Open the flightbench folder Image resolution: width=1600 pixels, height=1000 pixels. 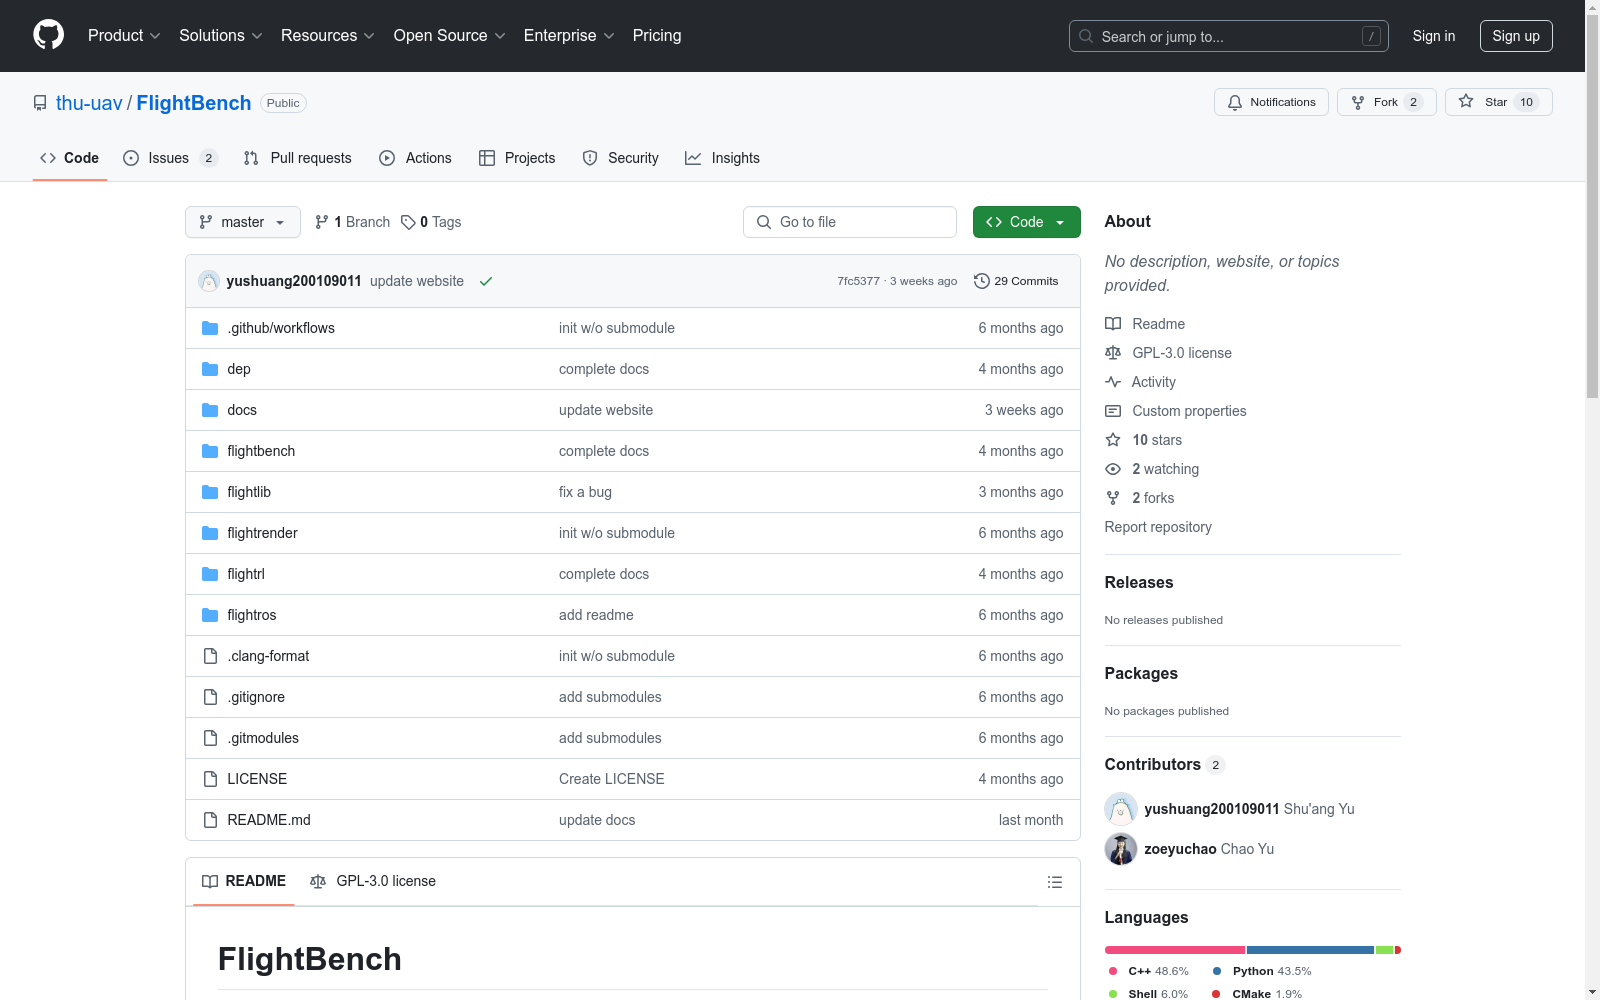pos(261,451)
